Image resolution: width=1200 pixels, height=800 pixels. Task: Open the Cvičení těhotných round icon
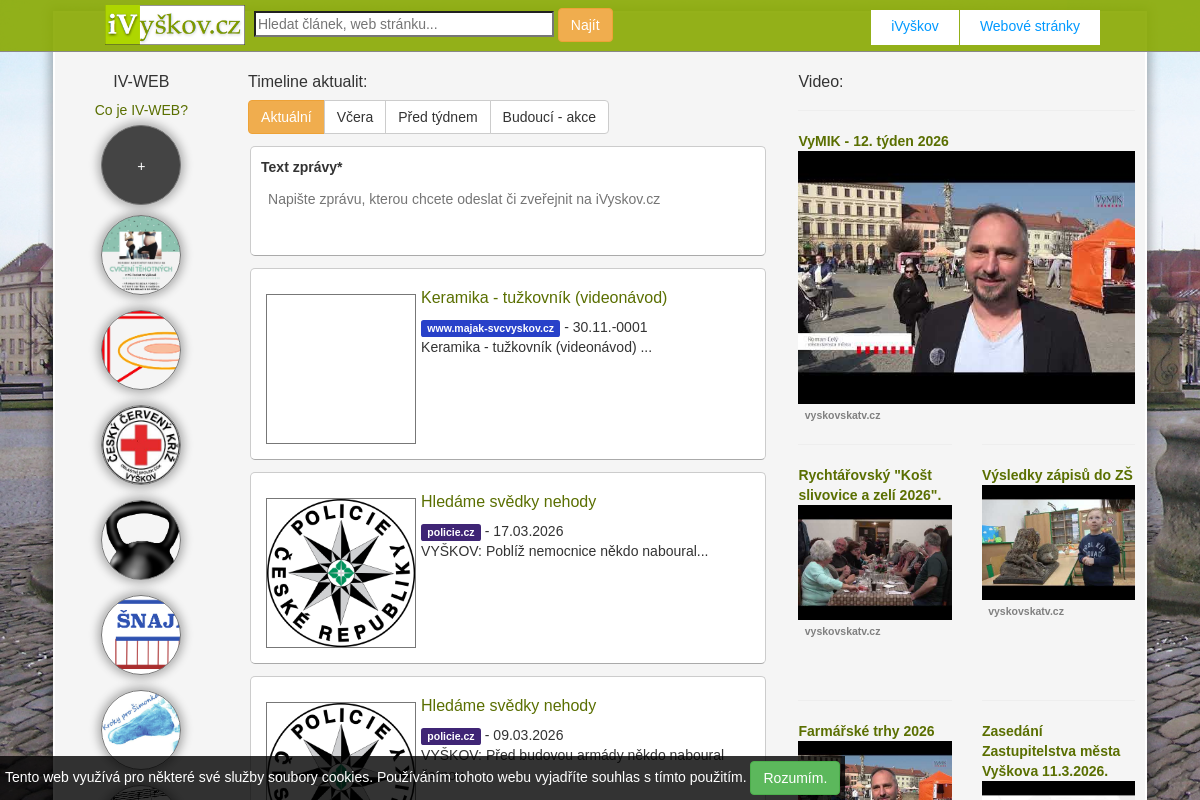click(x=141, y=255)
